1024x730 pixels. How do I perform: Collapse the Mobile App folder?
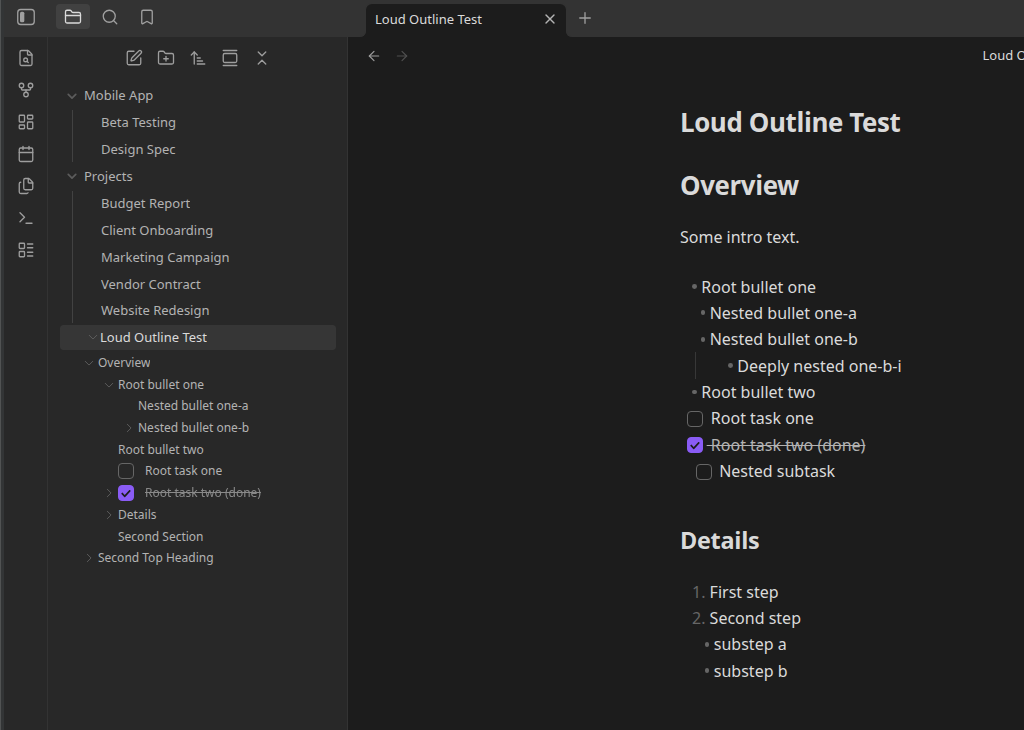(x=72, y=96)
